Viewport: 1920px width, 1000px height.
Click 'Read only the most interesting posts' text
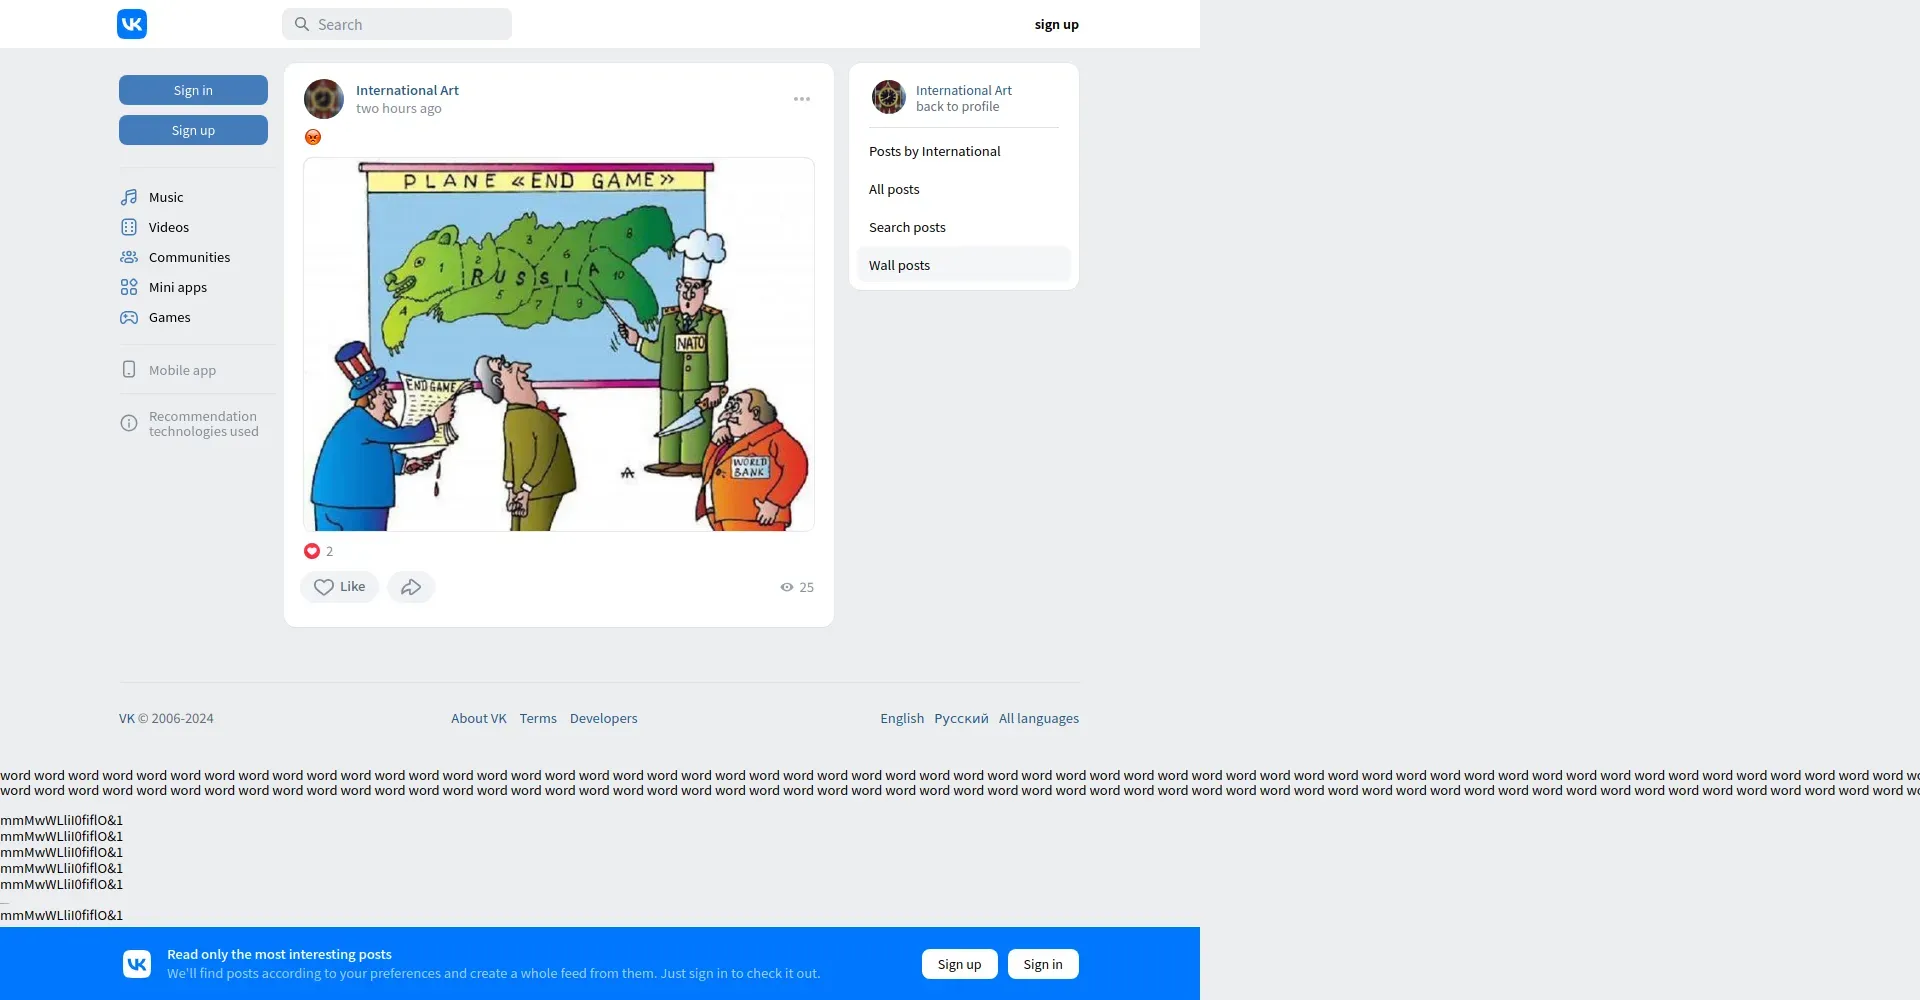tap(279, 954)
